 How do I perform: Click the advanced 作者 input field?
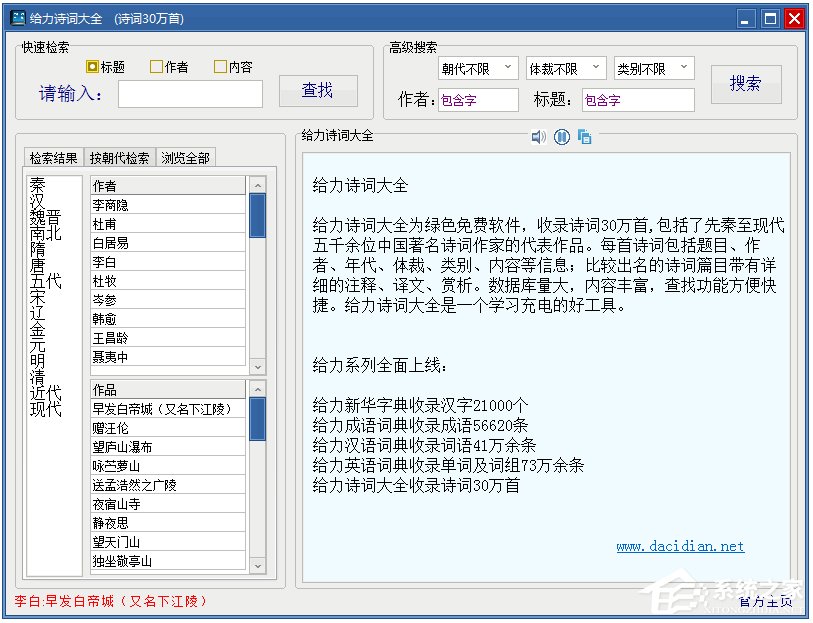pos(478,100)
